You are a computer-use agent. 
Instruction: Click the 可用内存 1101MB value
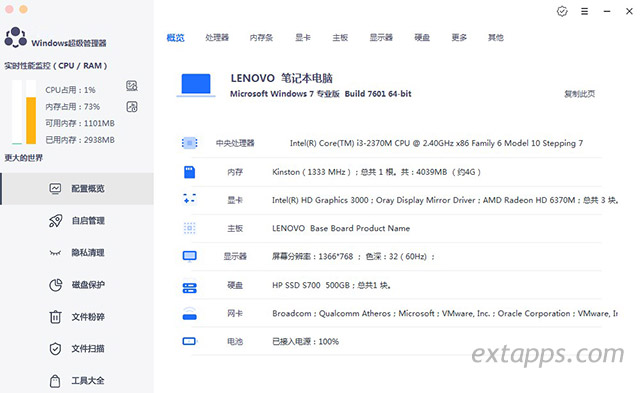click(x=80, y=123)
